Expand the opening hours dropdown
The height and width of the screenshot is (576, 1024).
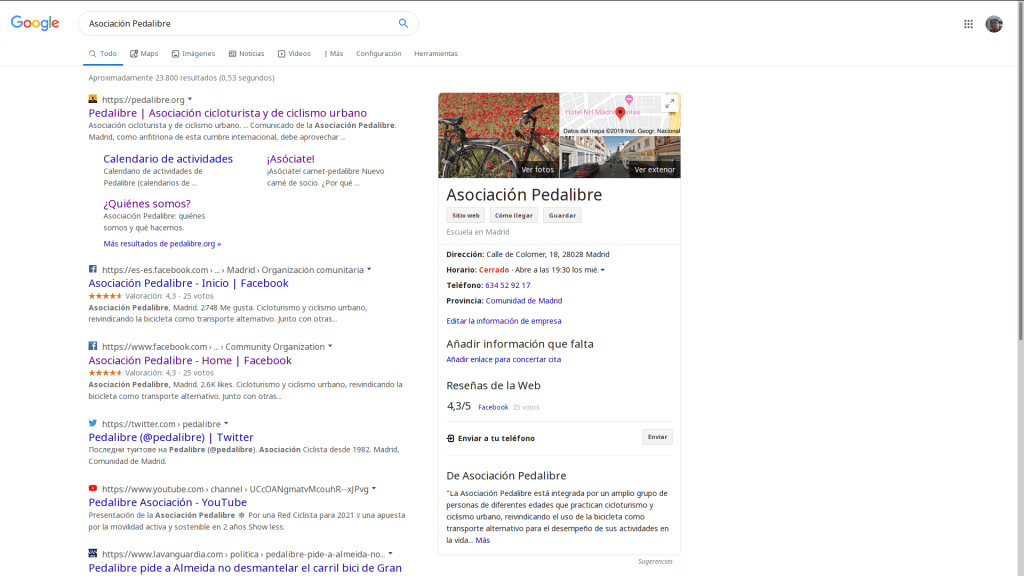point(602,270)
